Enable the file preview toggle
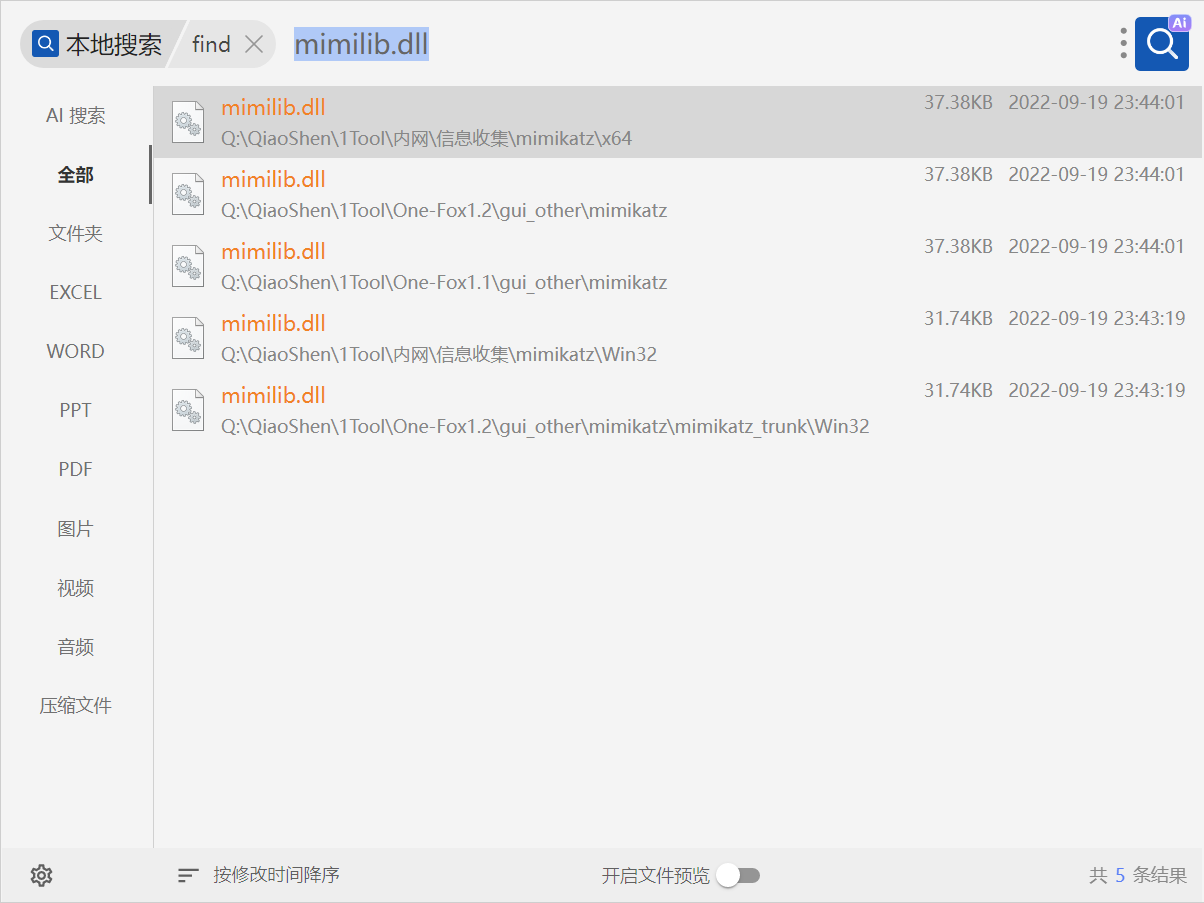Viewport: 1204px width, 903px height. coord(738,875)
